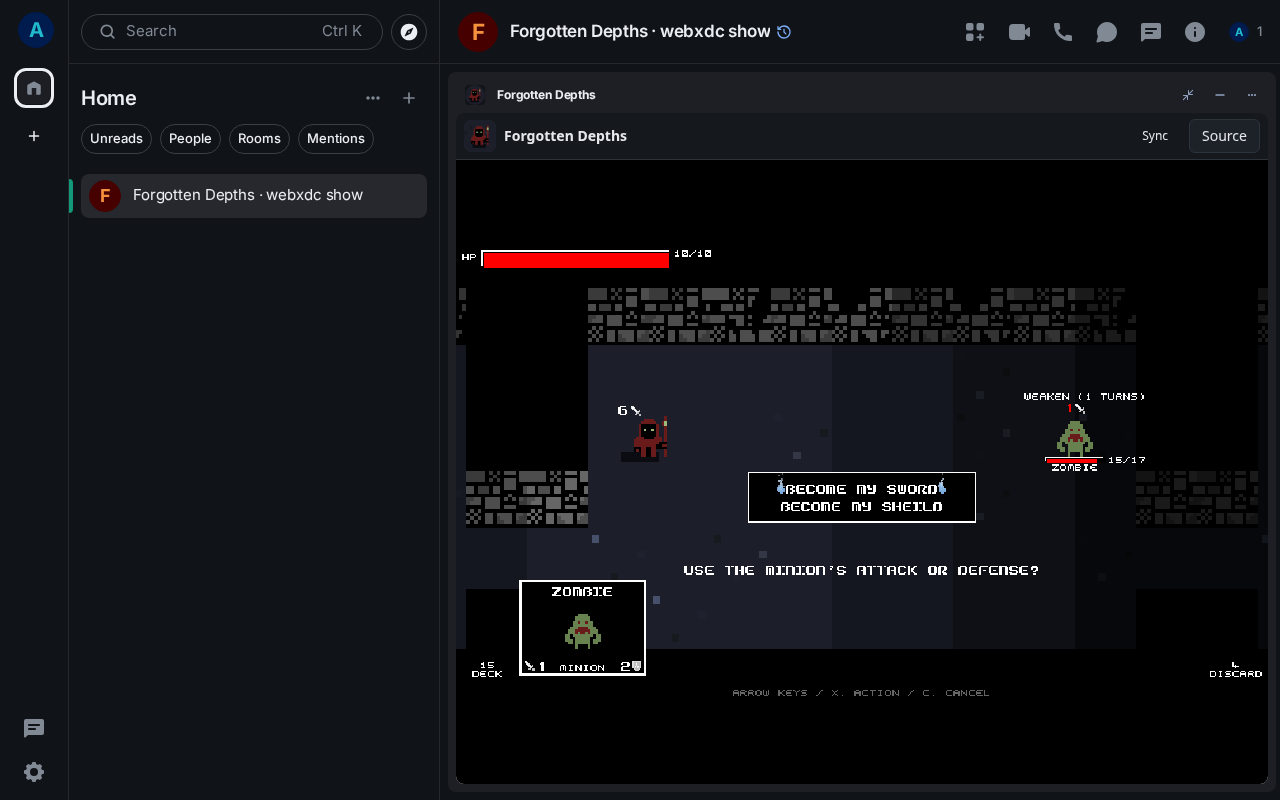The height and width of the screenshot is (800, 1280).
Task: Open the extensions grid-plus icon in the room header
Action: pos(975,32)
